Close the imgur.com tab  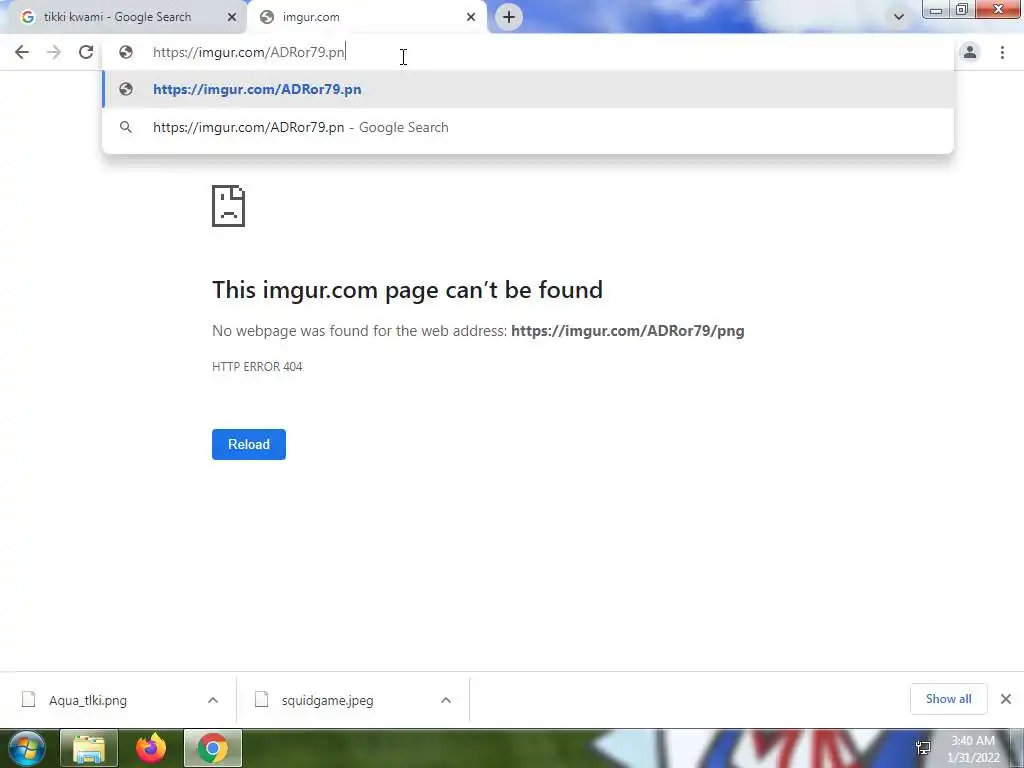tap(471, 17)
